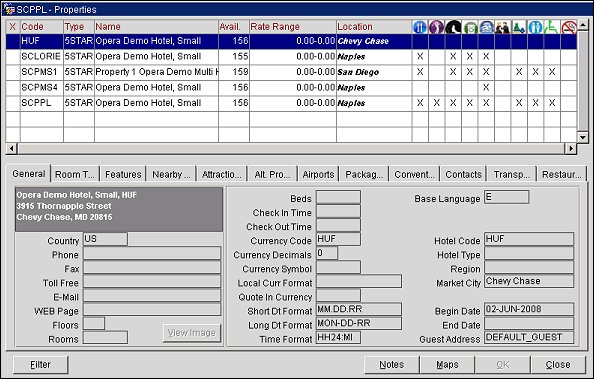Select the SCPMS1 property code cell
The image size is (594, 379).
coord(42,72)
